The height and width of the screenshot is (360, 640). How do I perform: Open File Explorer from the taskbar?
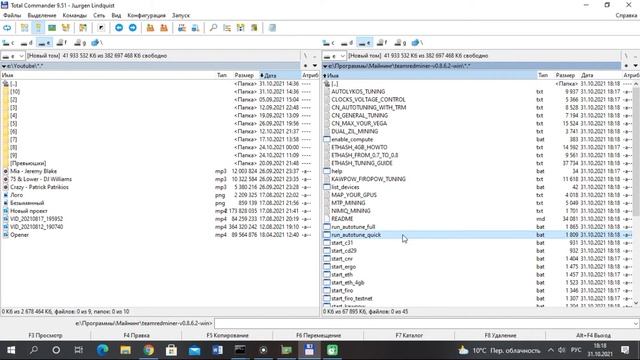click(125, 350)
